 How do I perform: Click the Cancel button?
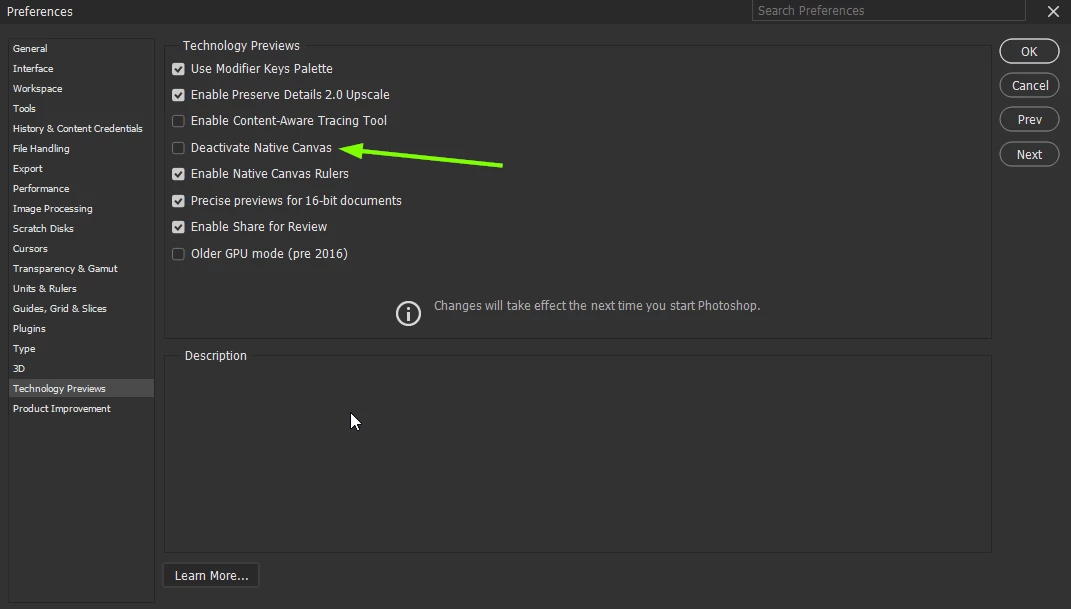(x=1029, y=85)
